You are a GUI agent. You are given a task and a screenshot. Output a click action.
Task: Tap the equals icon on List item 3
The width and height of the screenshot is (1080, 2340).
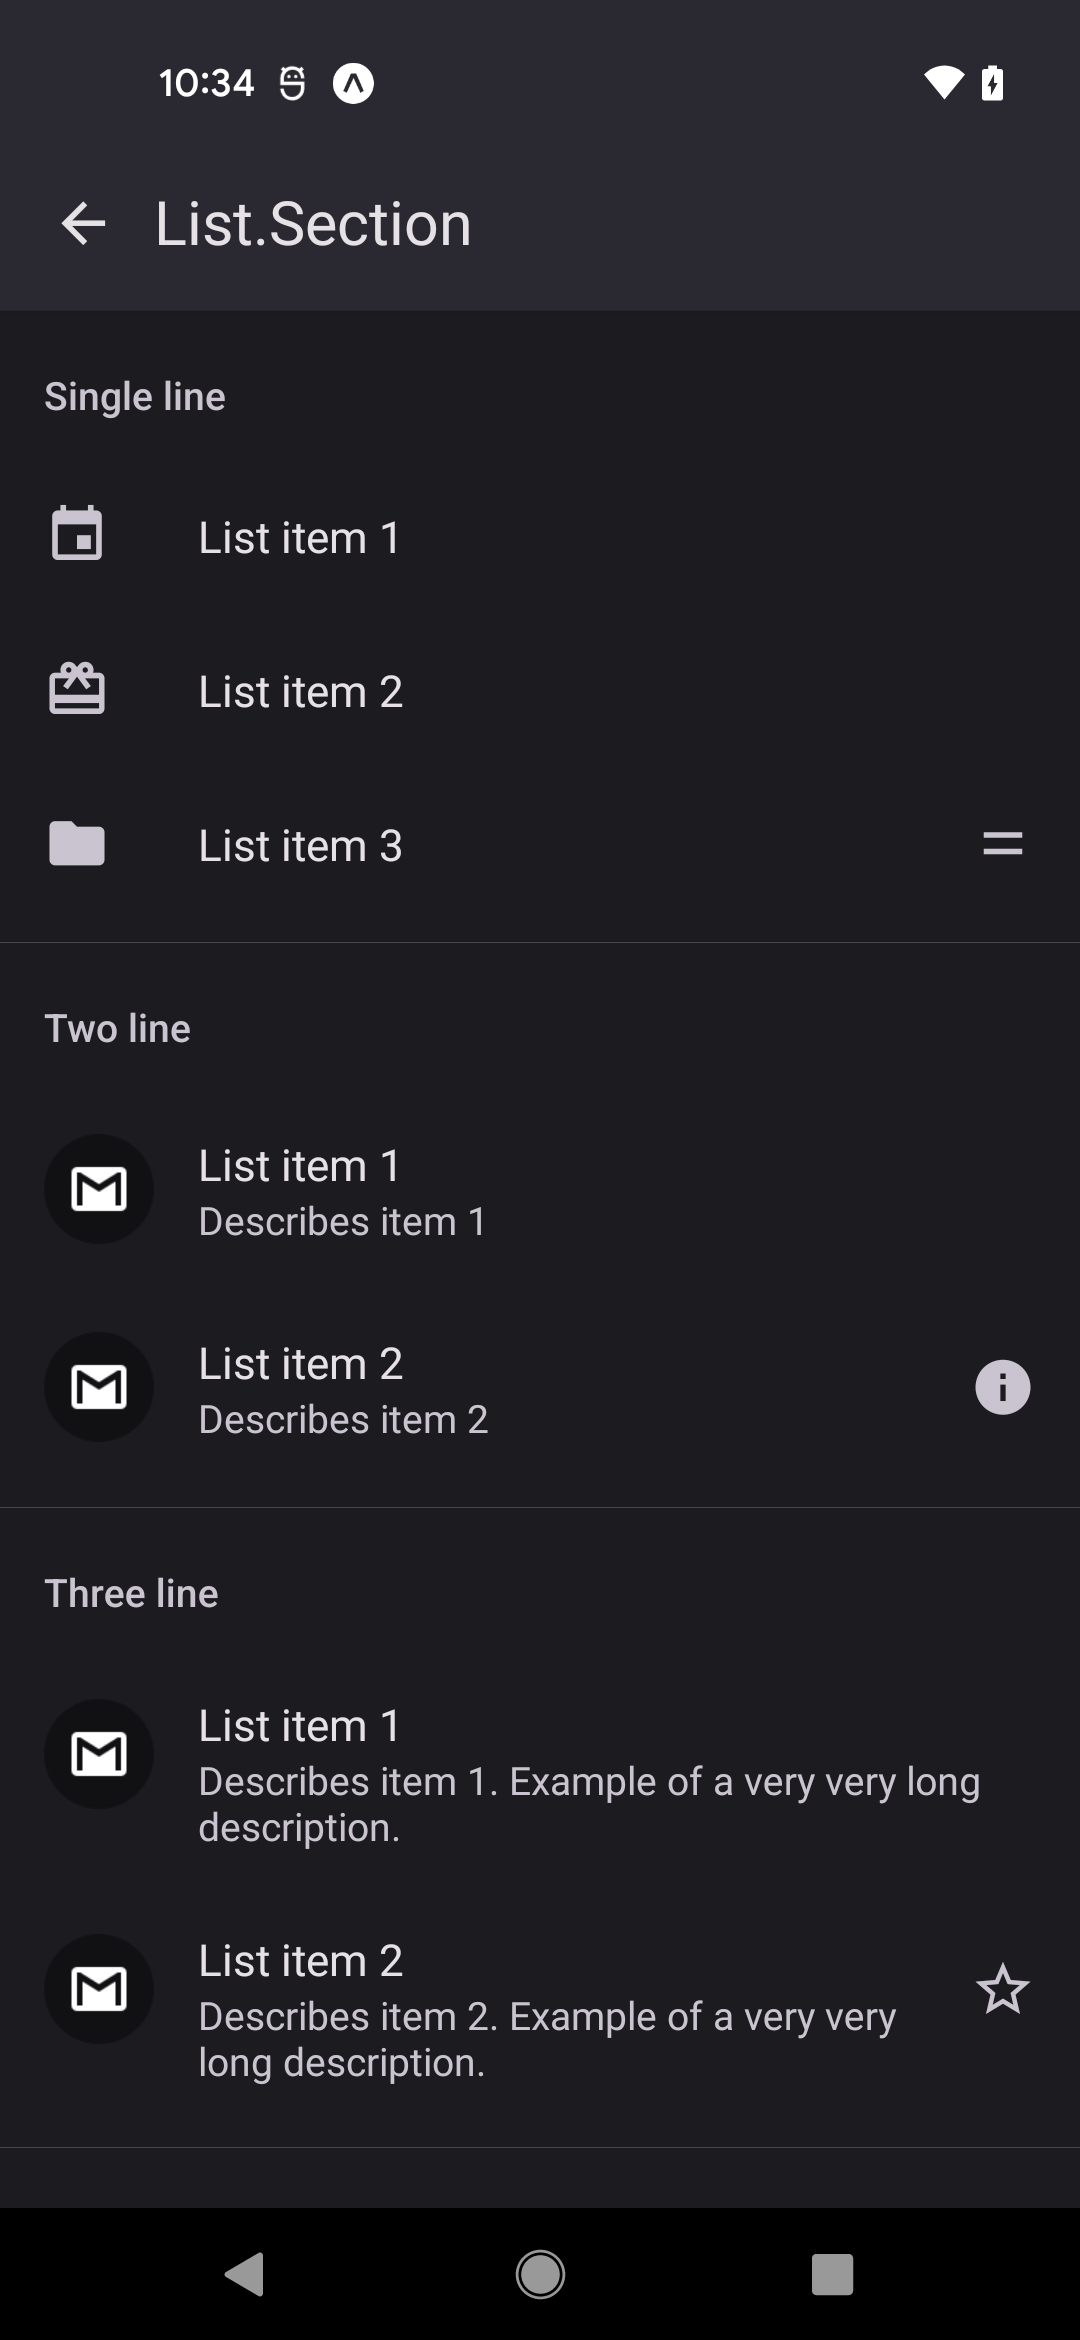tap(1002, 844)
